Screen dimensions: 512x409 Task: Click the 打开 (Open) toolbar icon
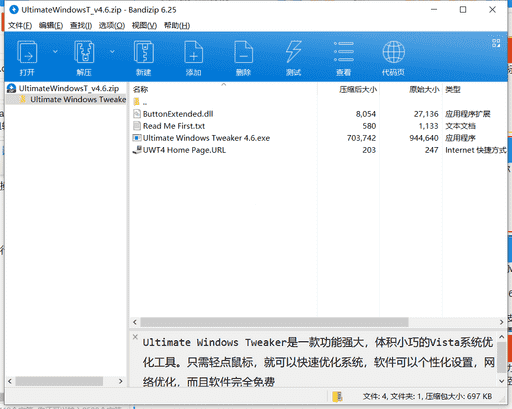point(27,52)
